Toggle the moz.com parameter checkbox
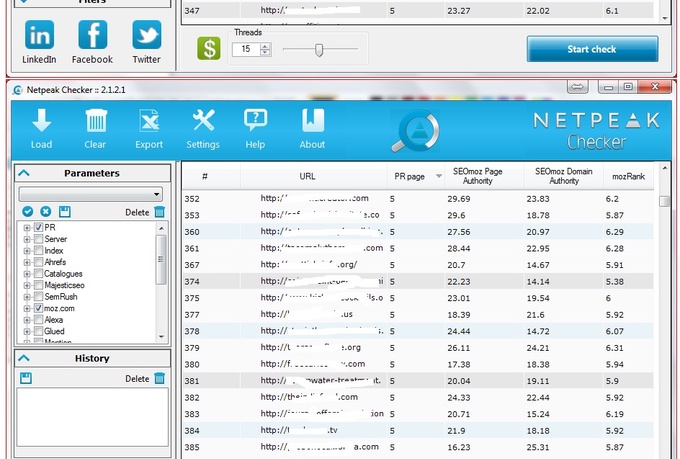Image resolution: width=680 pixels, height=459 pixels. tap(38, 308)
